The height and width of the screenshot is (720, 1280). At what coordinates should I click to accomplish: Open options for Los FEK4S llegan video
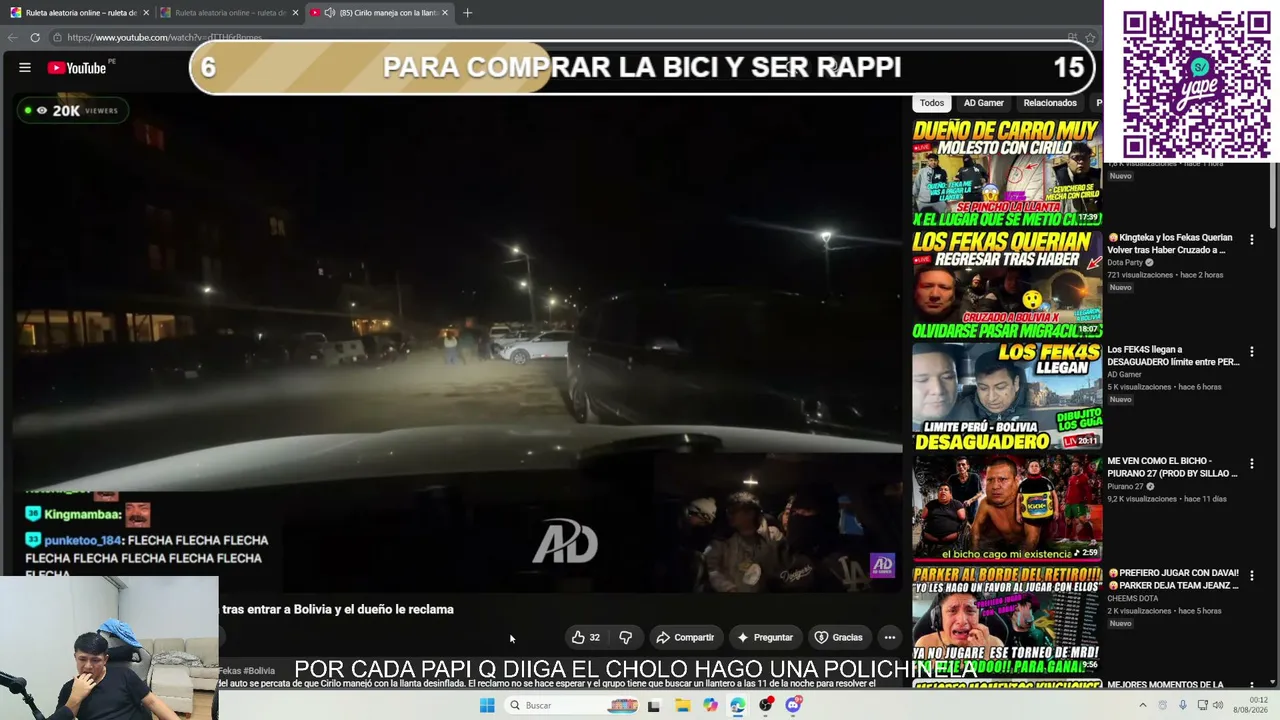(1251, 352)
